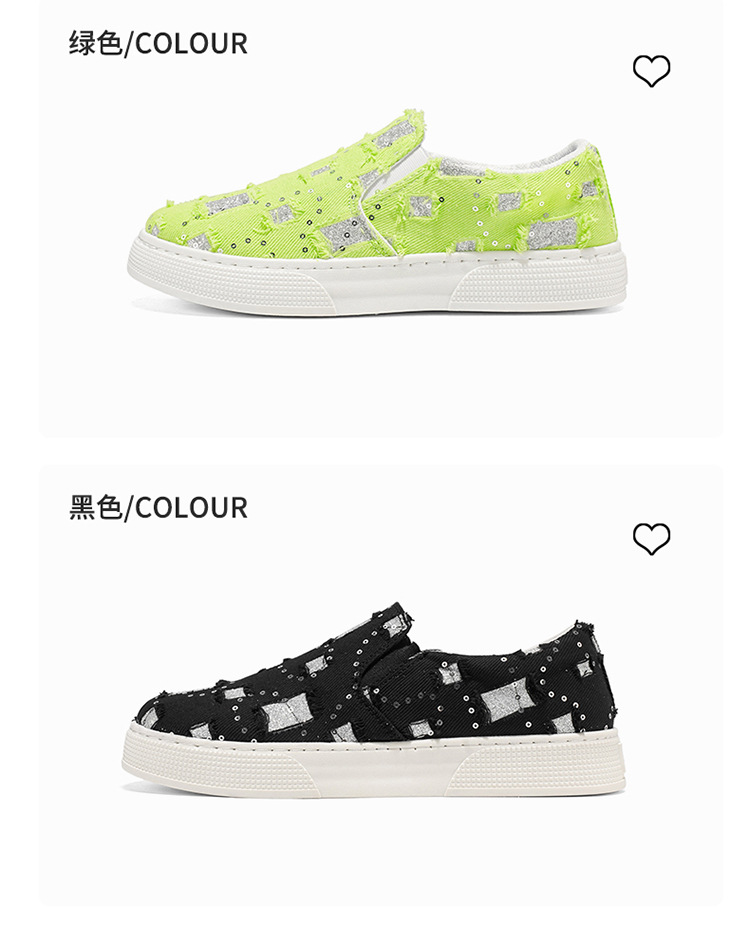Select the 绿色/COLOUR label
Image resolution: width=750 pixels, height=943 pixels.
point(158,43)
